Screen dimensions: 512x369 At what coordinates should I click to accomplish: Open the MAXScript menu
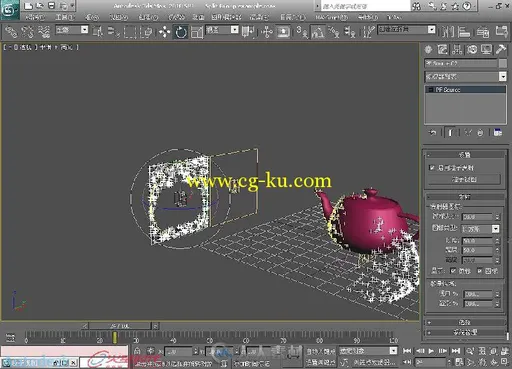click(x=331, y=17)
